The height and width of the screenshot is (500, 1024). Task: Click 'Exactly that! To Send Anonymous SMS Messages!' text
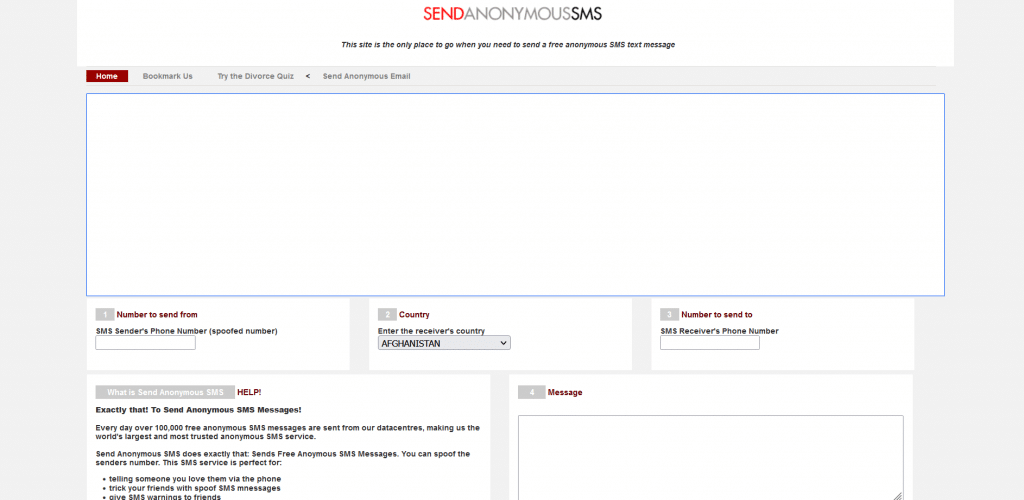pyautogui.click(x=199, y=410)
